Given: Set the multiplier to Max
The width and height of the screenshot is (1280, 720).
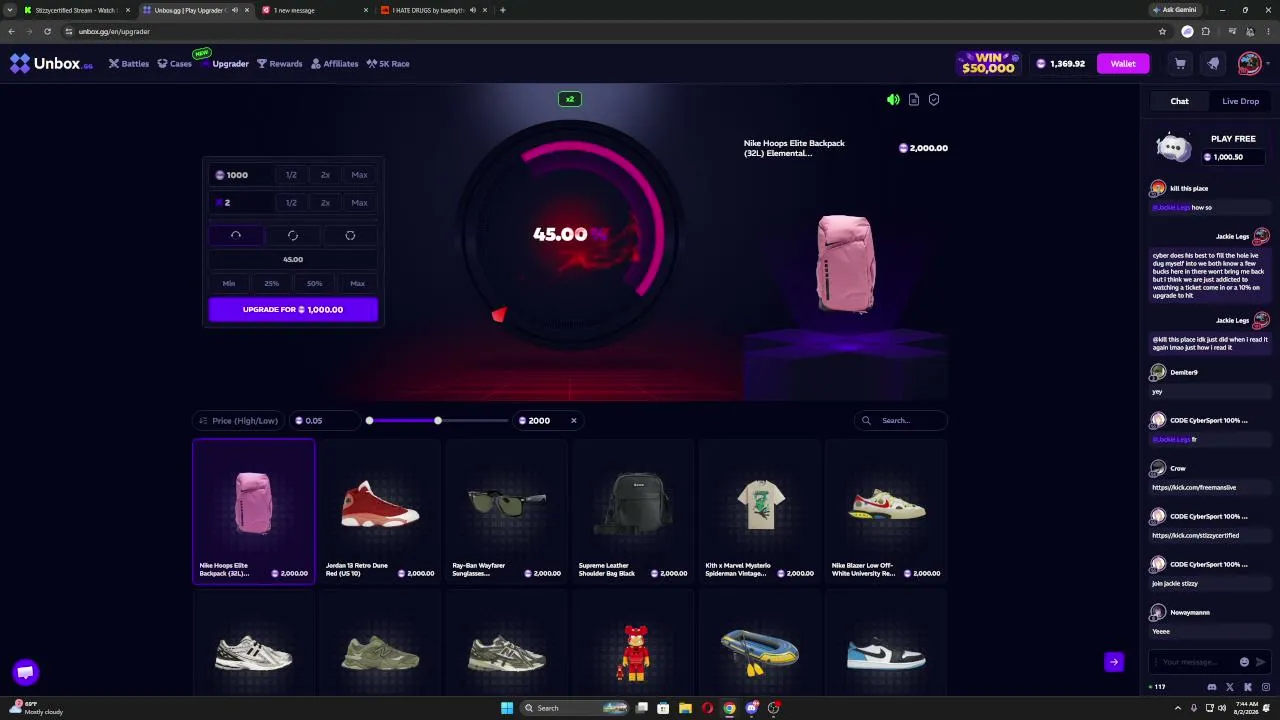Looking at the screenshot, I should click(x=359, y=203).
